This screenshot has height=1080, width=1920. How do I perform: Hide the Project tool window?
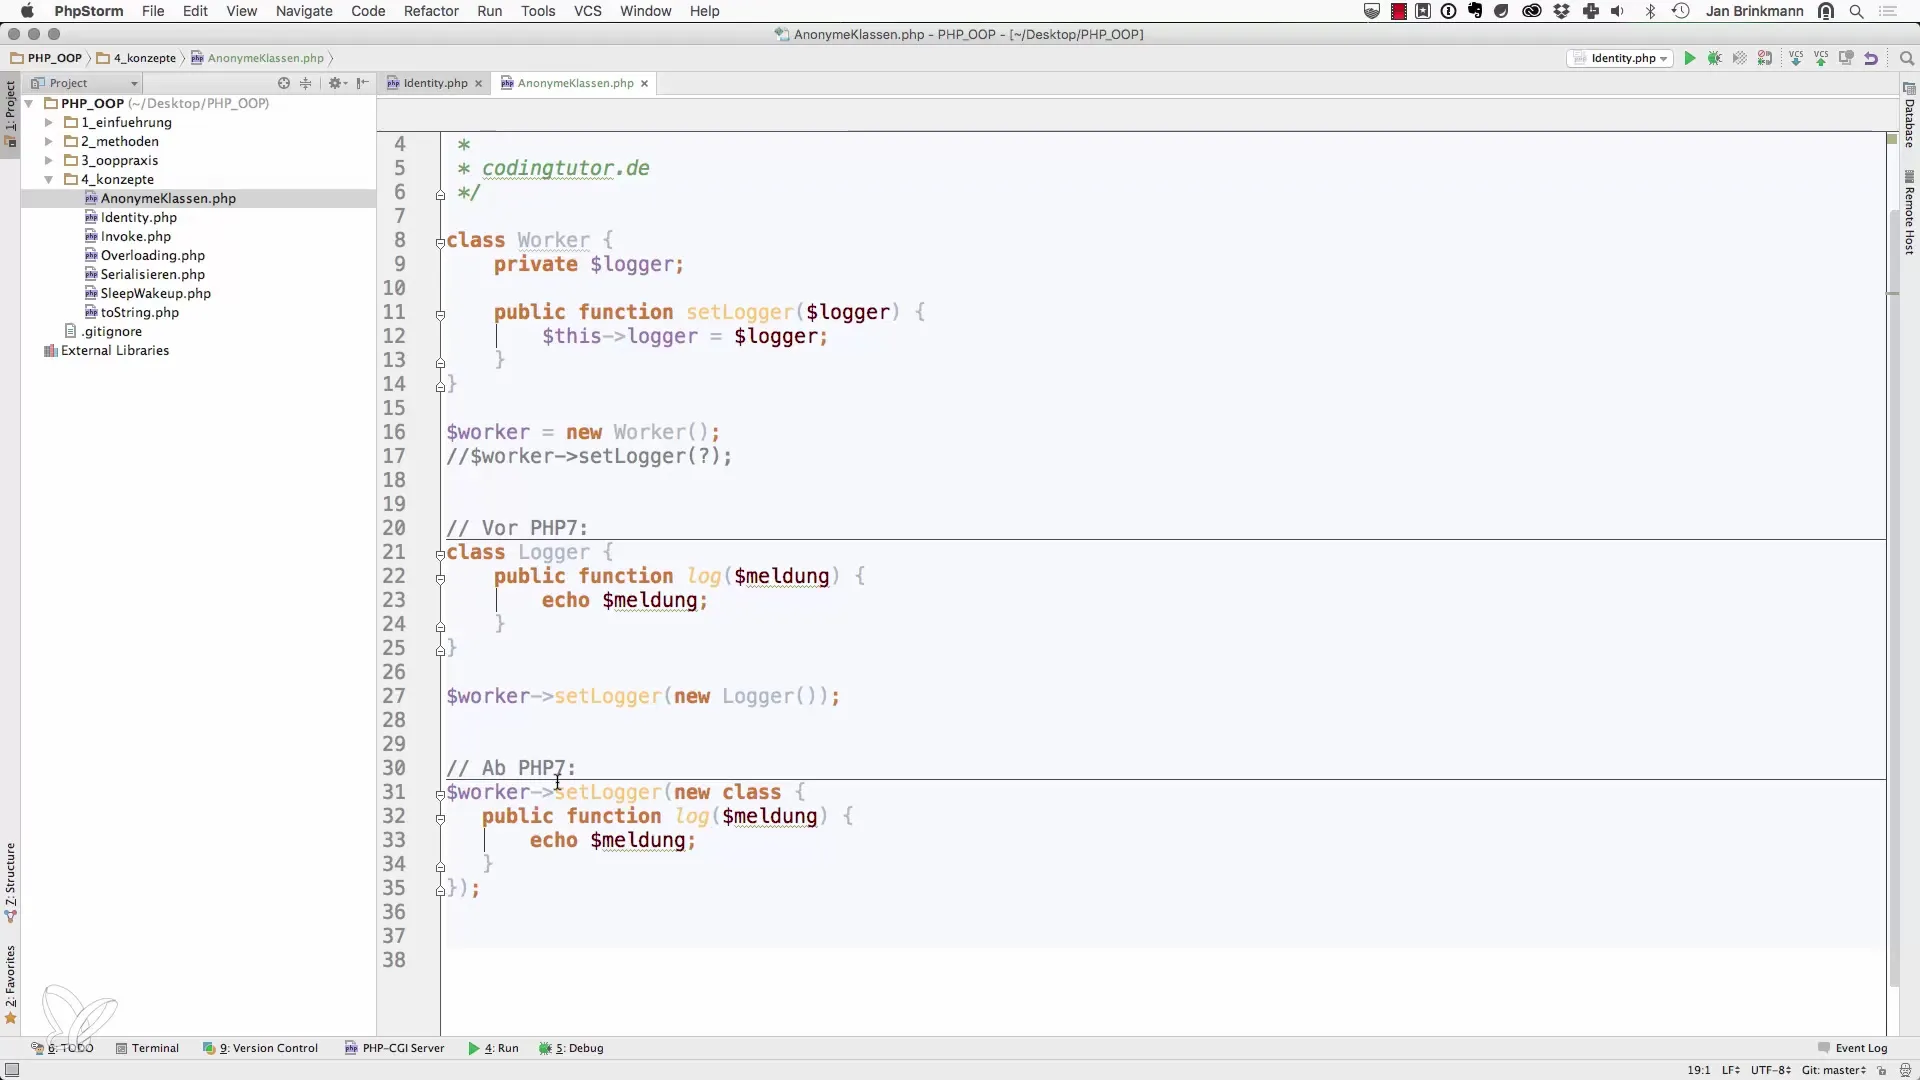coord(362,83)
